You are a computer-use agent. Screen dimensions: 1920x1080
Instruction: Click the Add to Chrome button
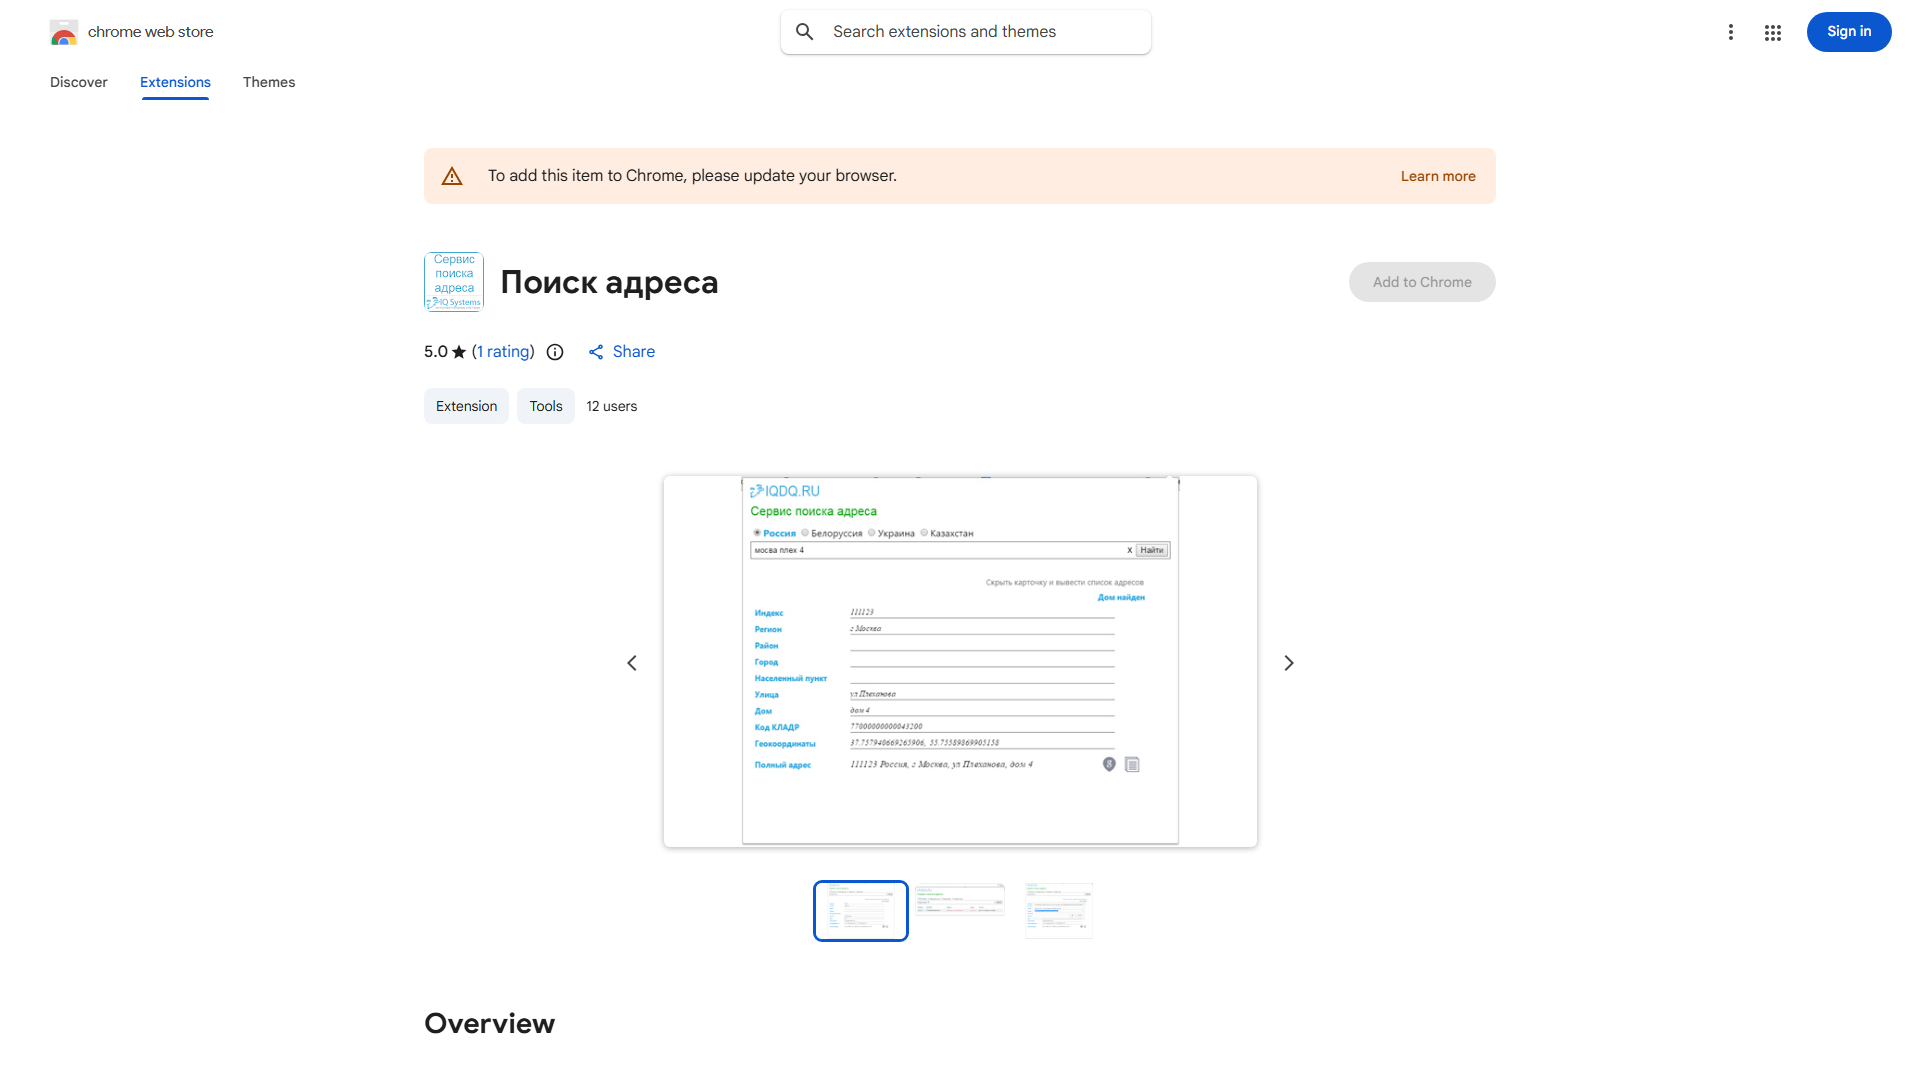click(1421, 281)
